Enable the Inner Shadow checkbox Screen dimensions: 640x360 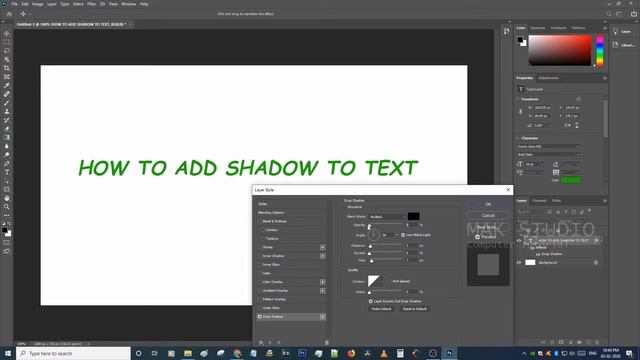click(260, 256)
